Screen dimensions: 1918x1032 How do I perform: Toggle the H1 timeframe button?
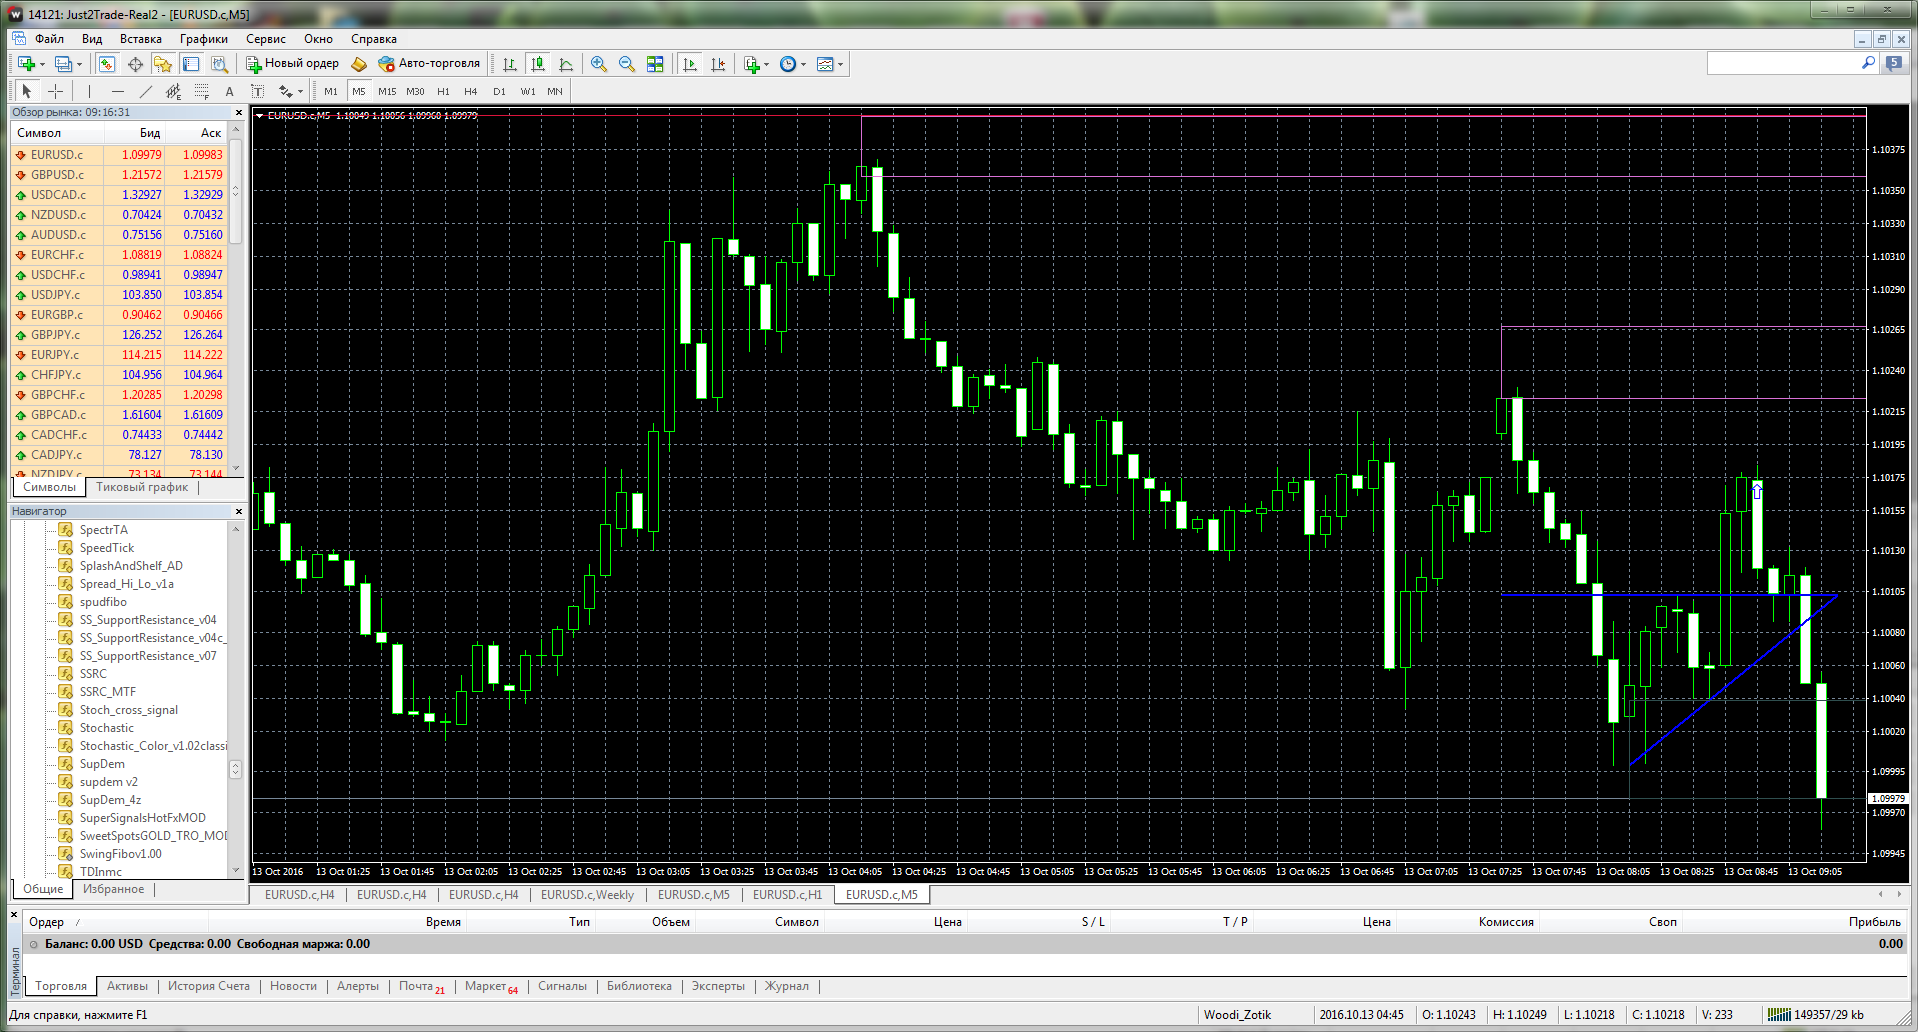click(443, 91)
